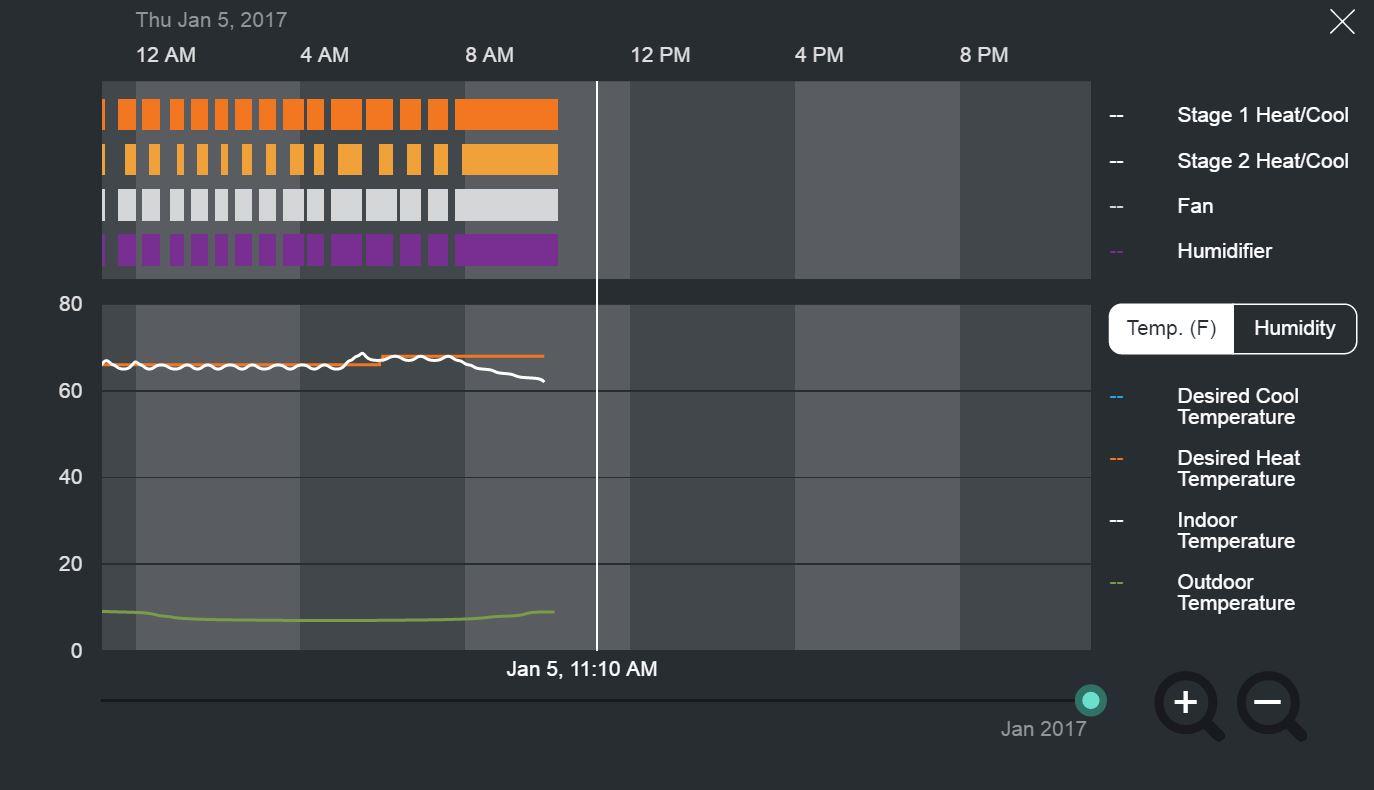The width and height of the screenshot is (1374, 790).
Task: Hide the Indoor Temperature line
Action: (1236, 530)
